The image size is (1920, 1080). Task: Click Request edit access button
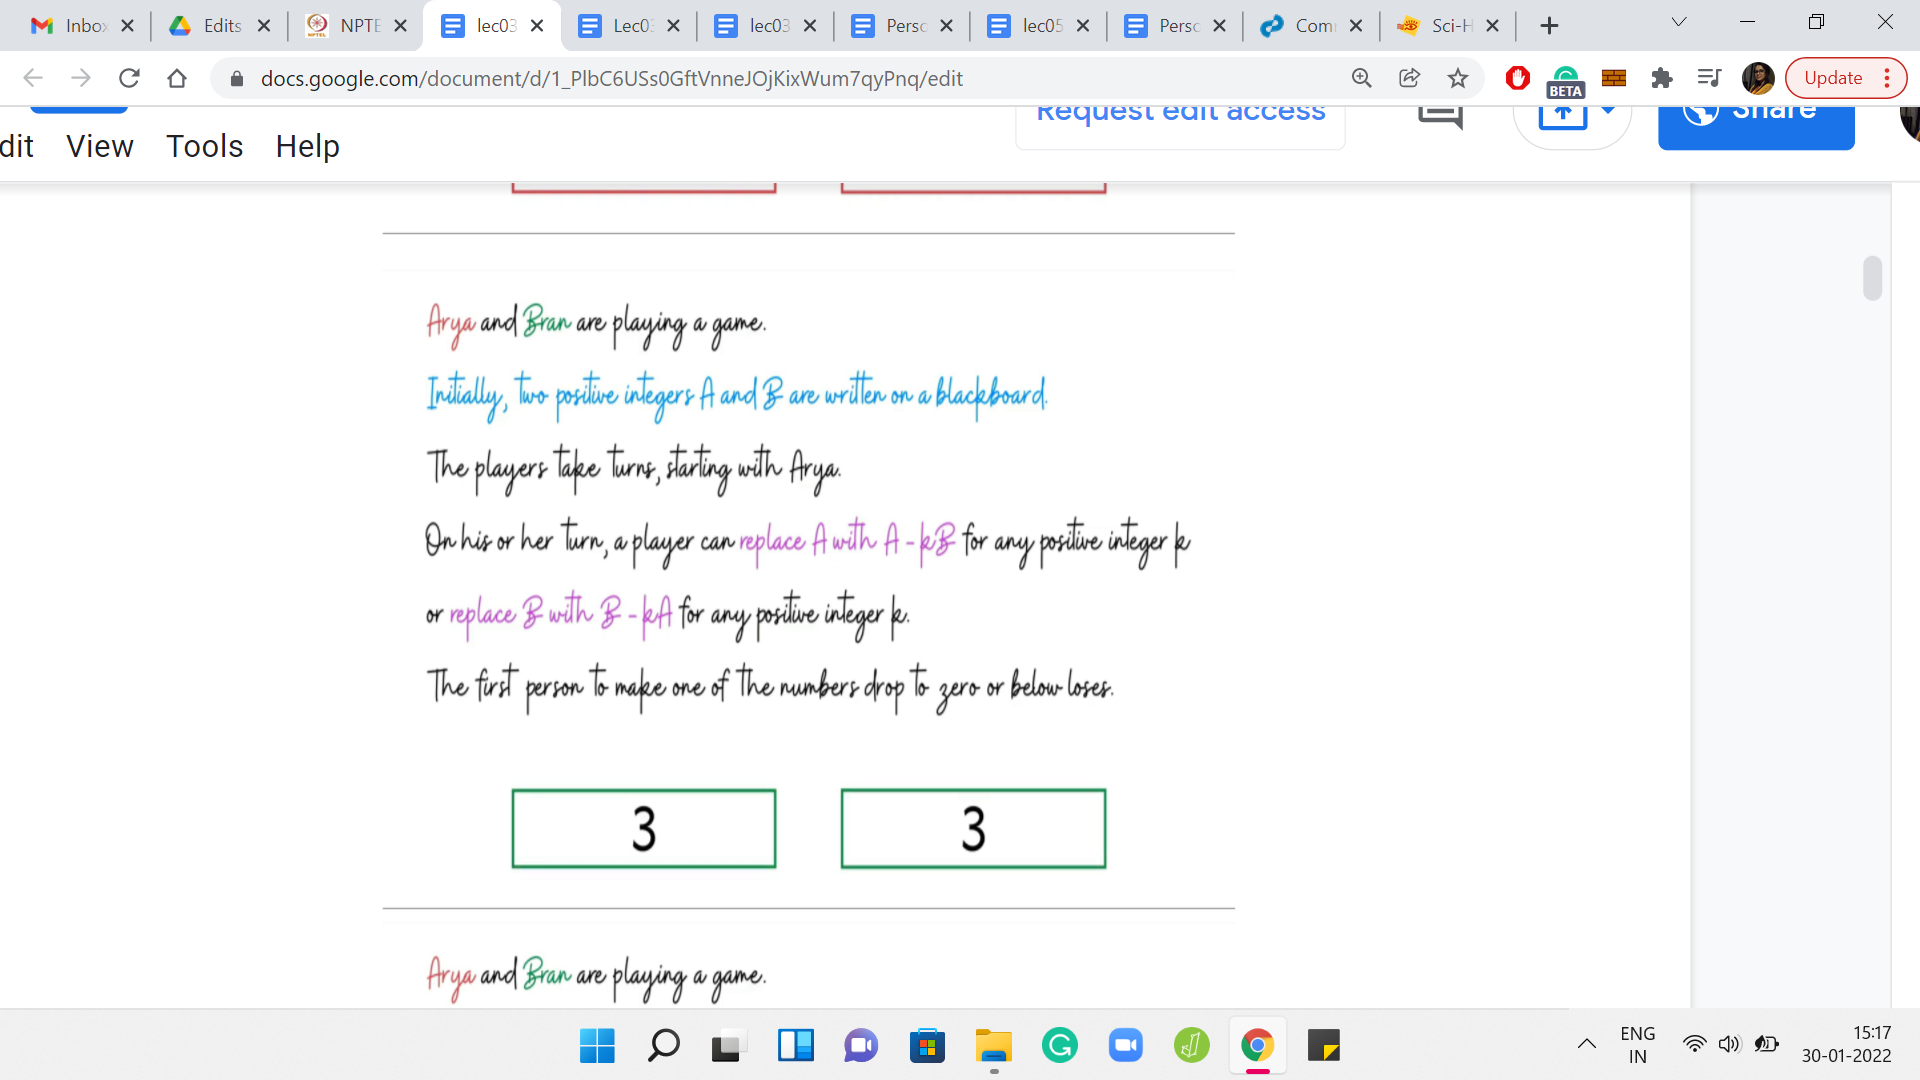(x=1180, y=115)
